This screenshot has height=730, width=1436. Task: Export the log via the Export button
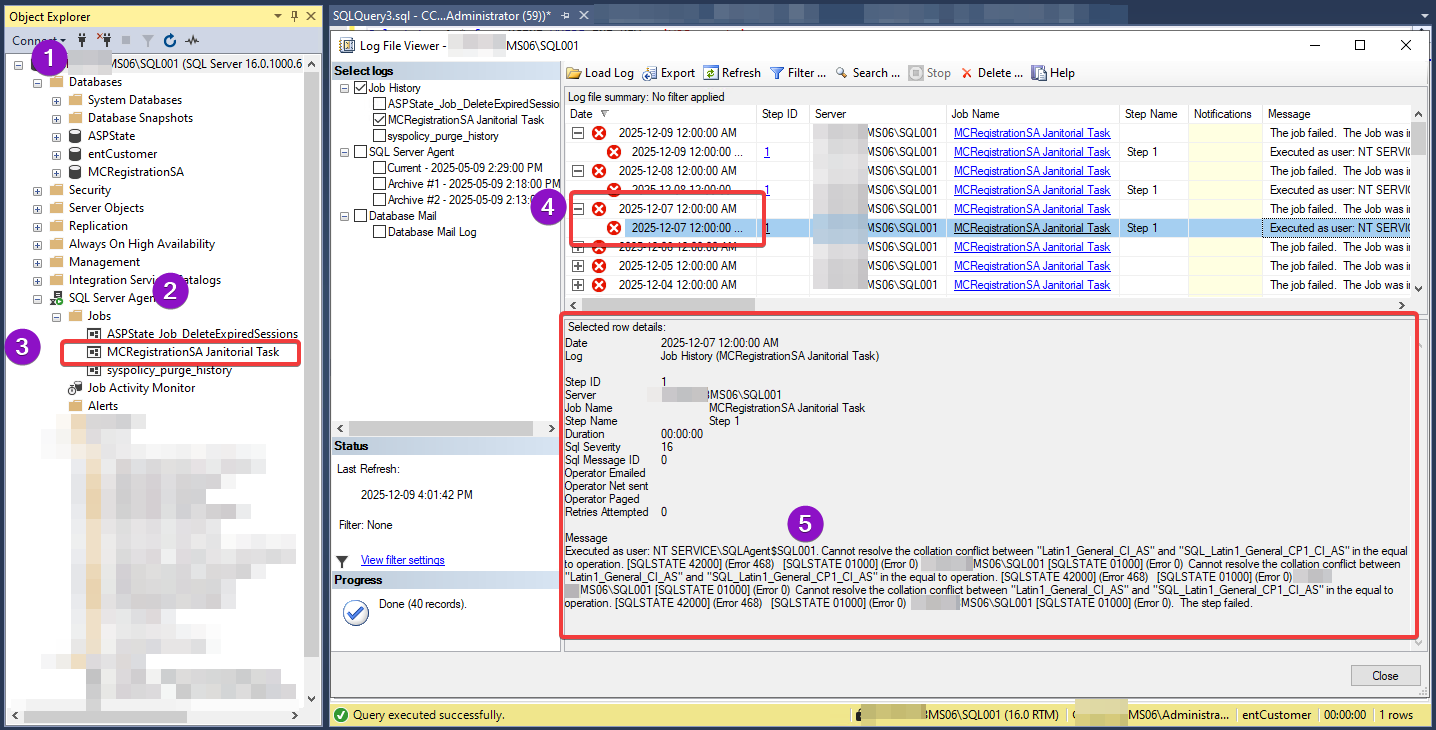tap(669, 73)
